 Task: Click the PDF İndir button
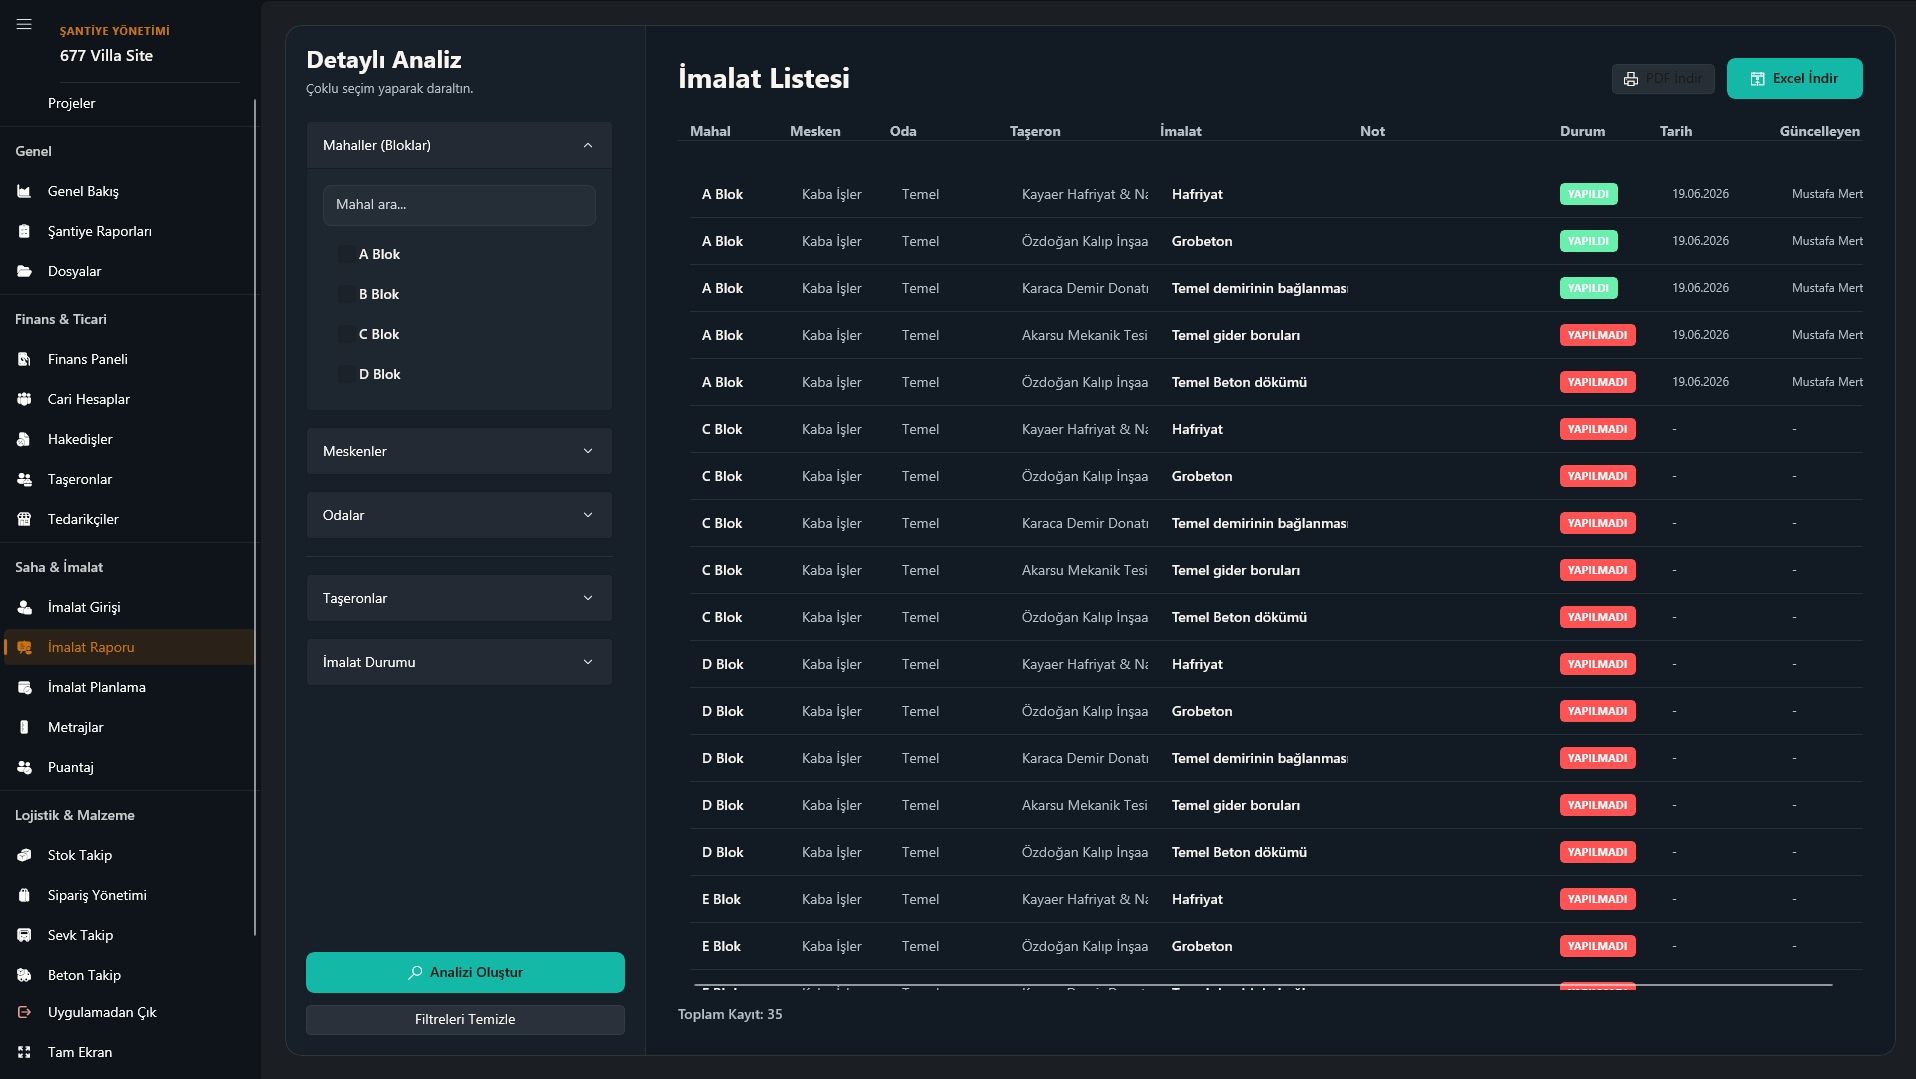point(1663,79)
